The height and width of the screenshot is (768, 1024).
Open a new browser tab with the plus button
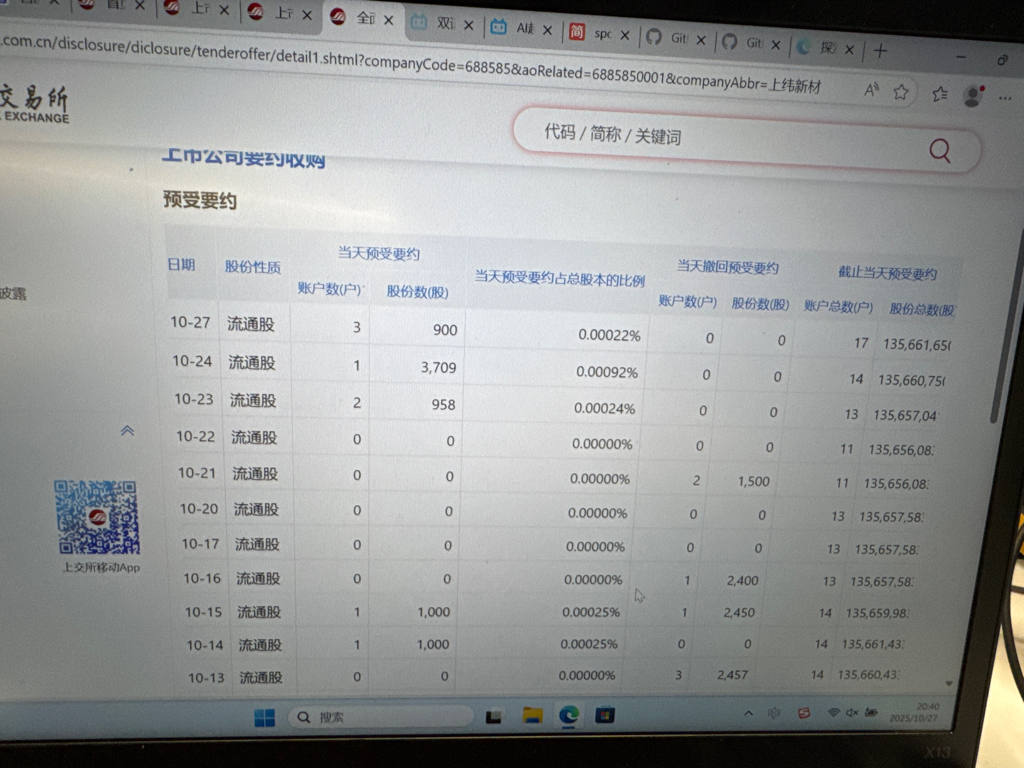880,50
